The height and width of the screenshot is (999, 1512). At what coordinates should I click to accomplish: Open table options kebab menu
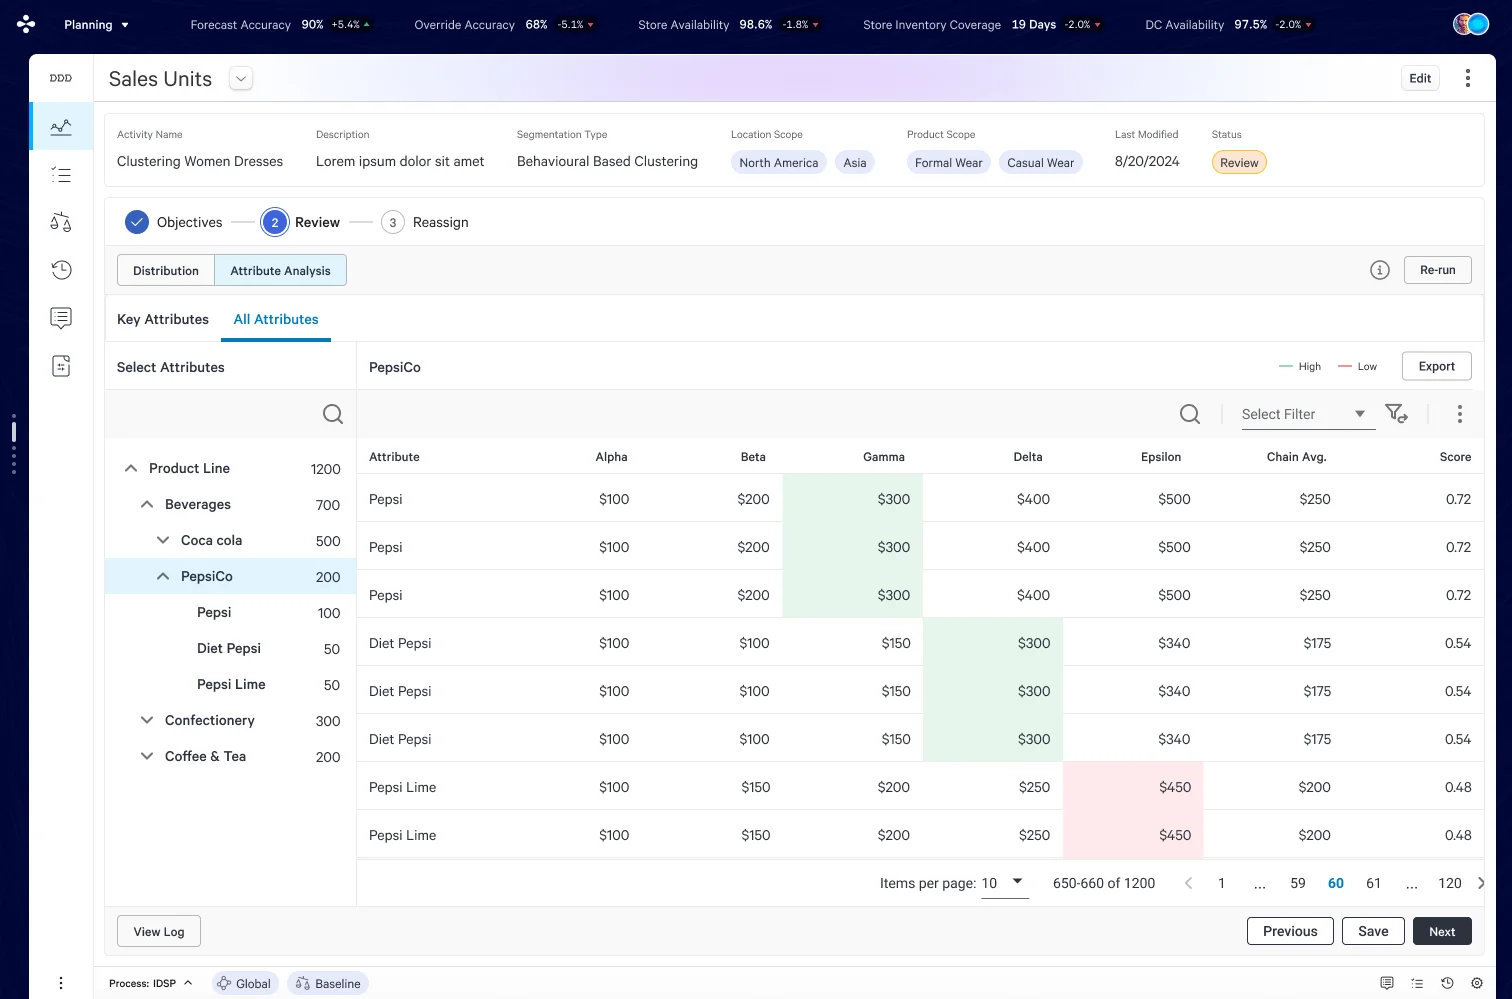(1460, 414)
